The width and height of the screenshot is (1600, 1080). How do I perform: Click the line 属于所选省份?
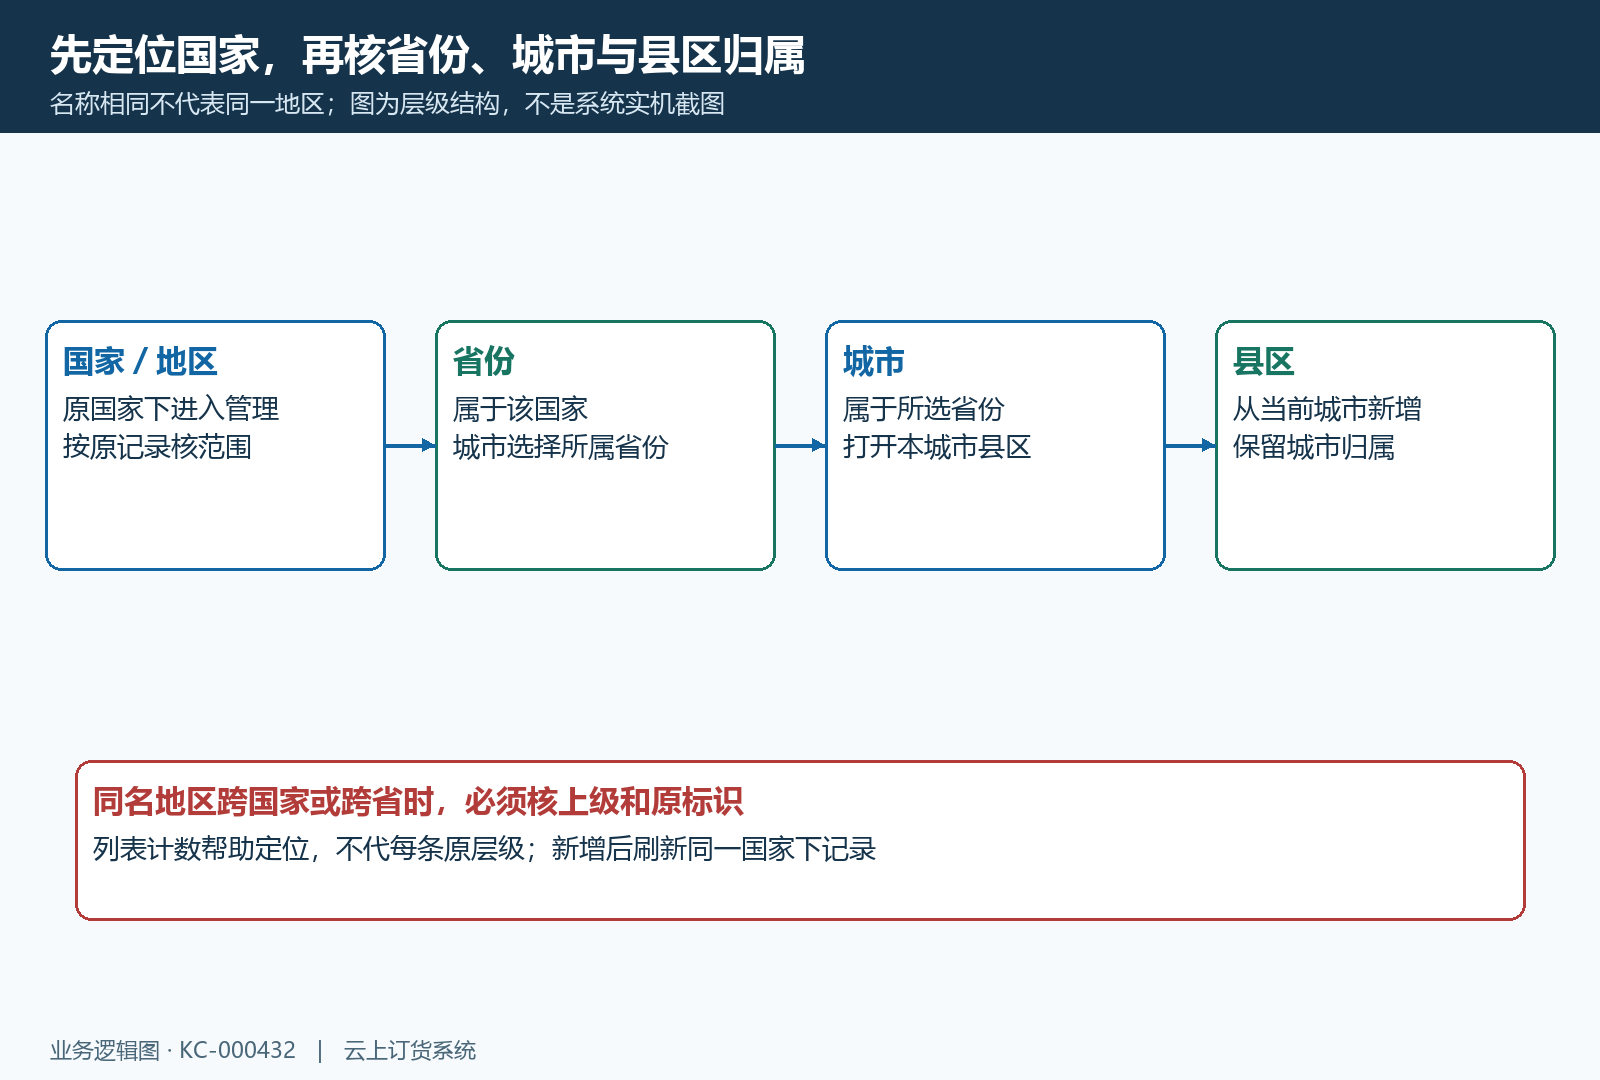pos(923,409)
